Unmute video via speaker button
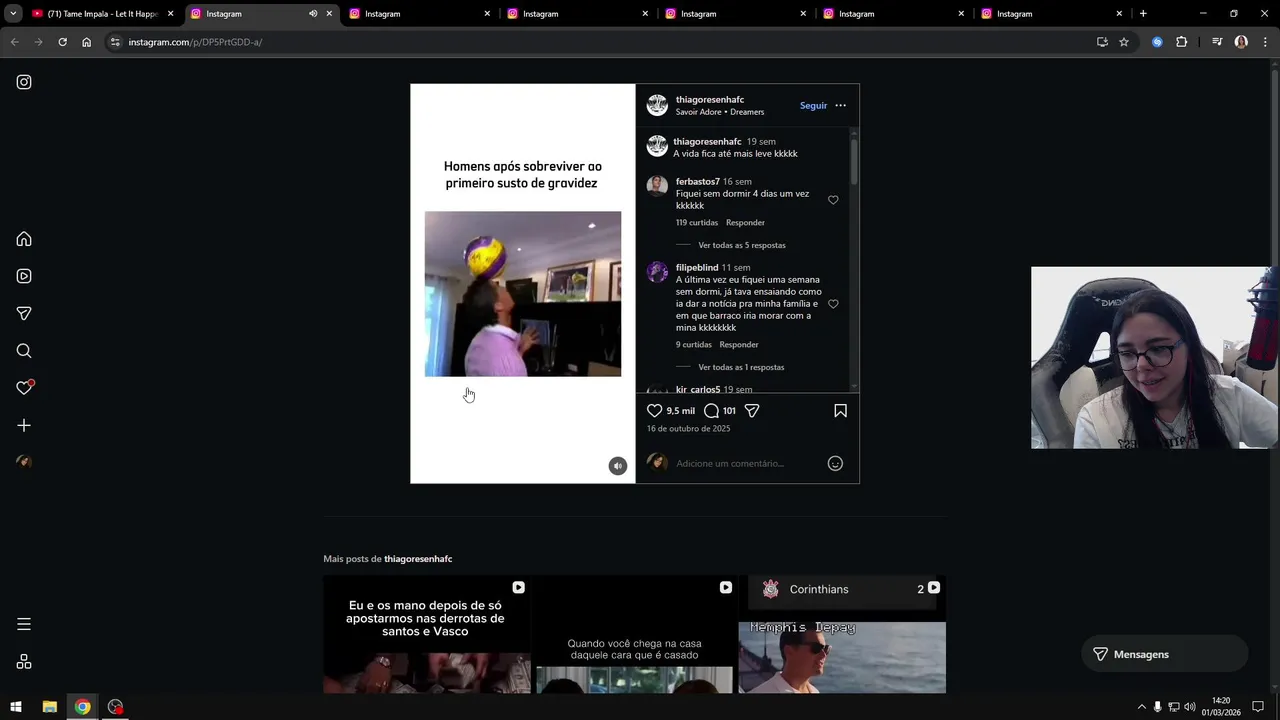The image size is (1280, 720). (618, 466)
